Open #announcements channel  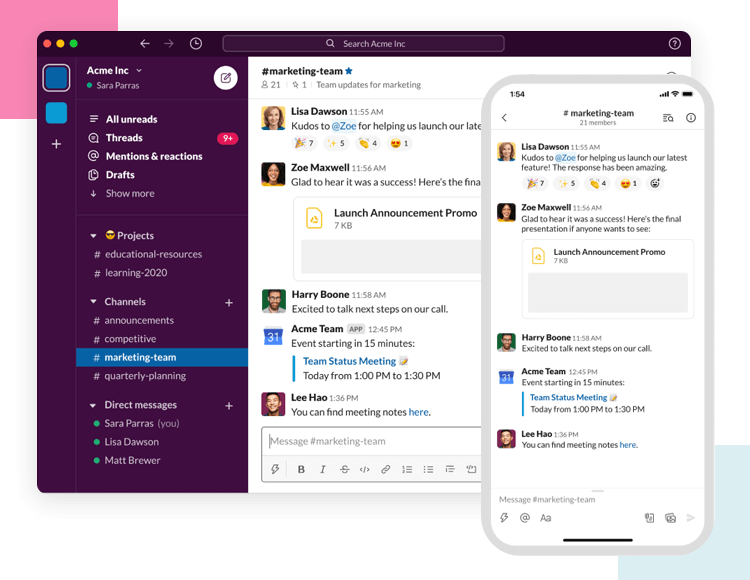pos(162,320)
